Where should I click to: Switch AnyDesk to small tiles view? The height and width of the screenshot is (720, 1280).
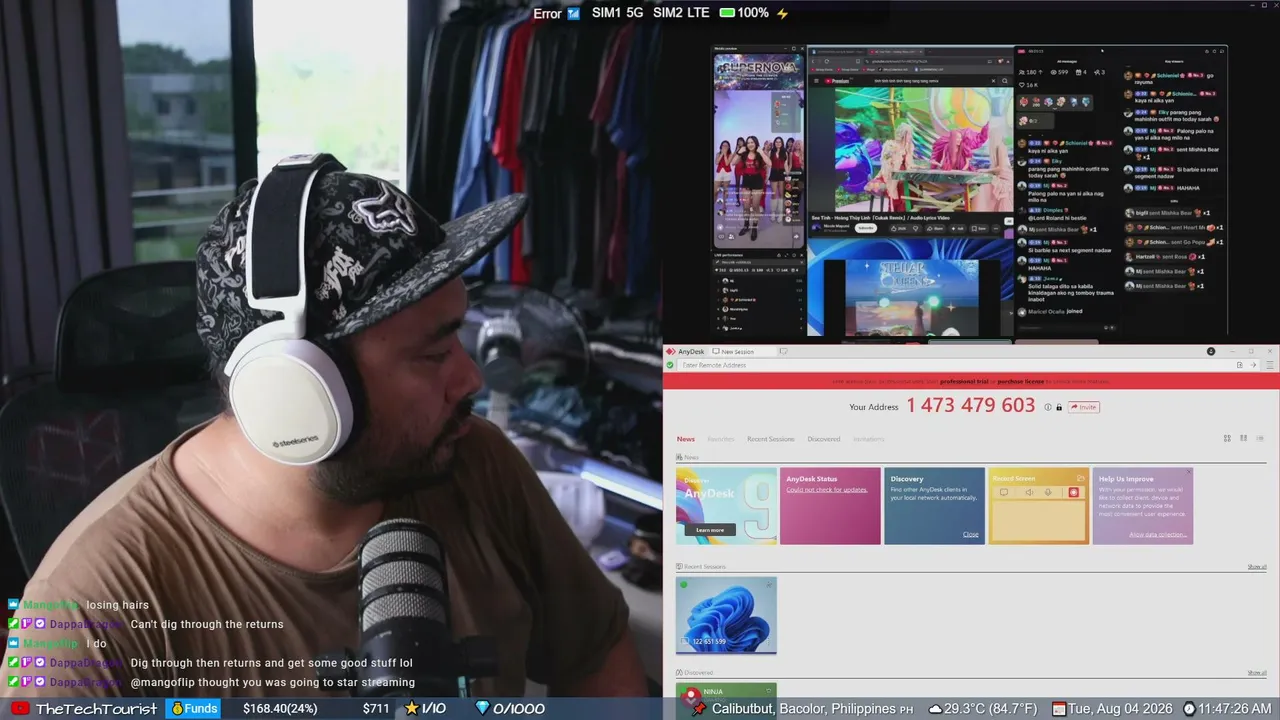click(1244, 438)
